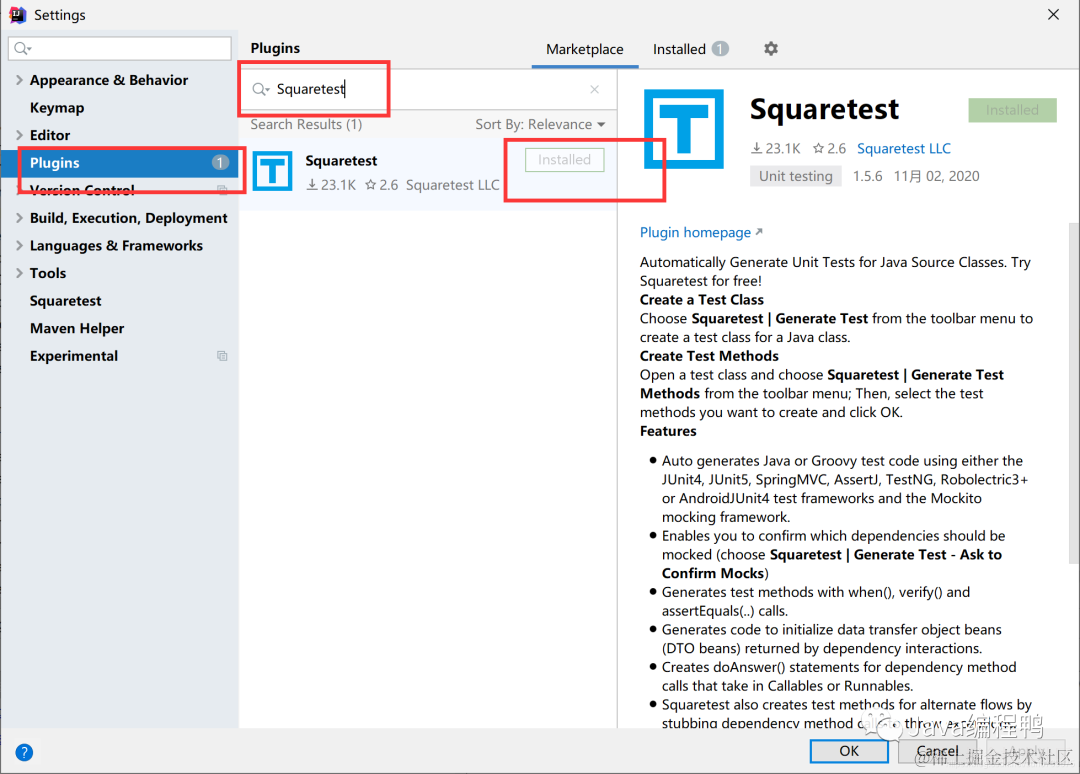
Task: Expand the Editor settings node
Action: coord(19,135)
